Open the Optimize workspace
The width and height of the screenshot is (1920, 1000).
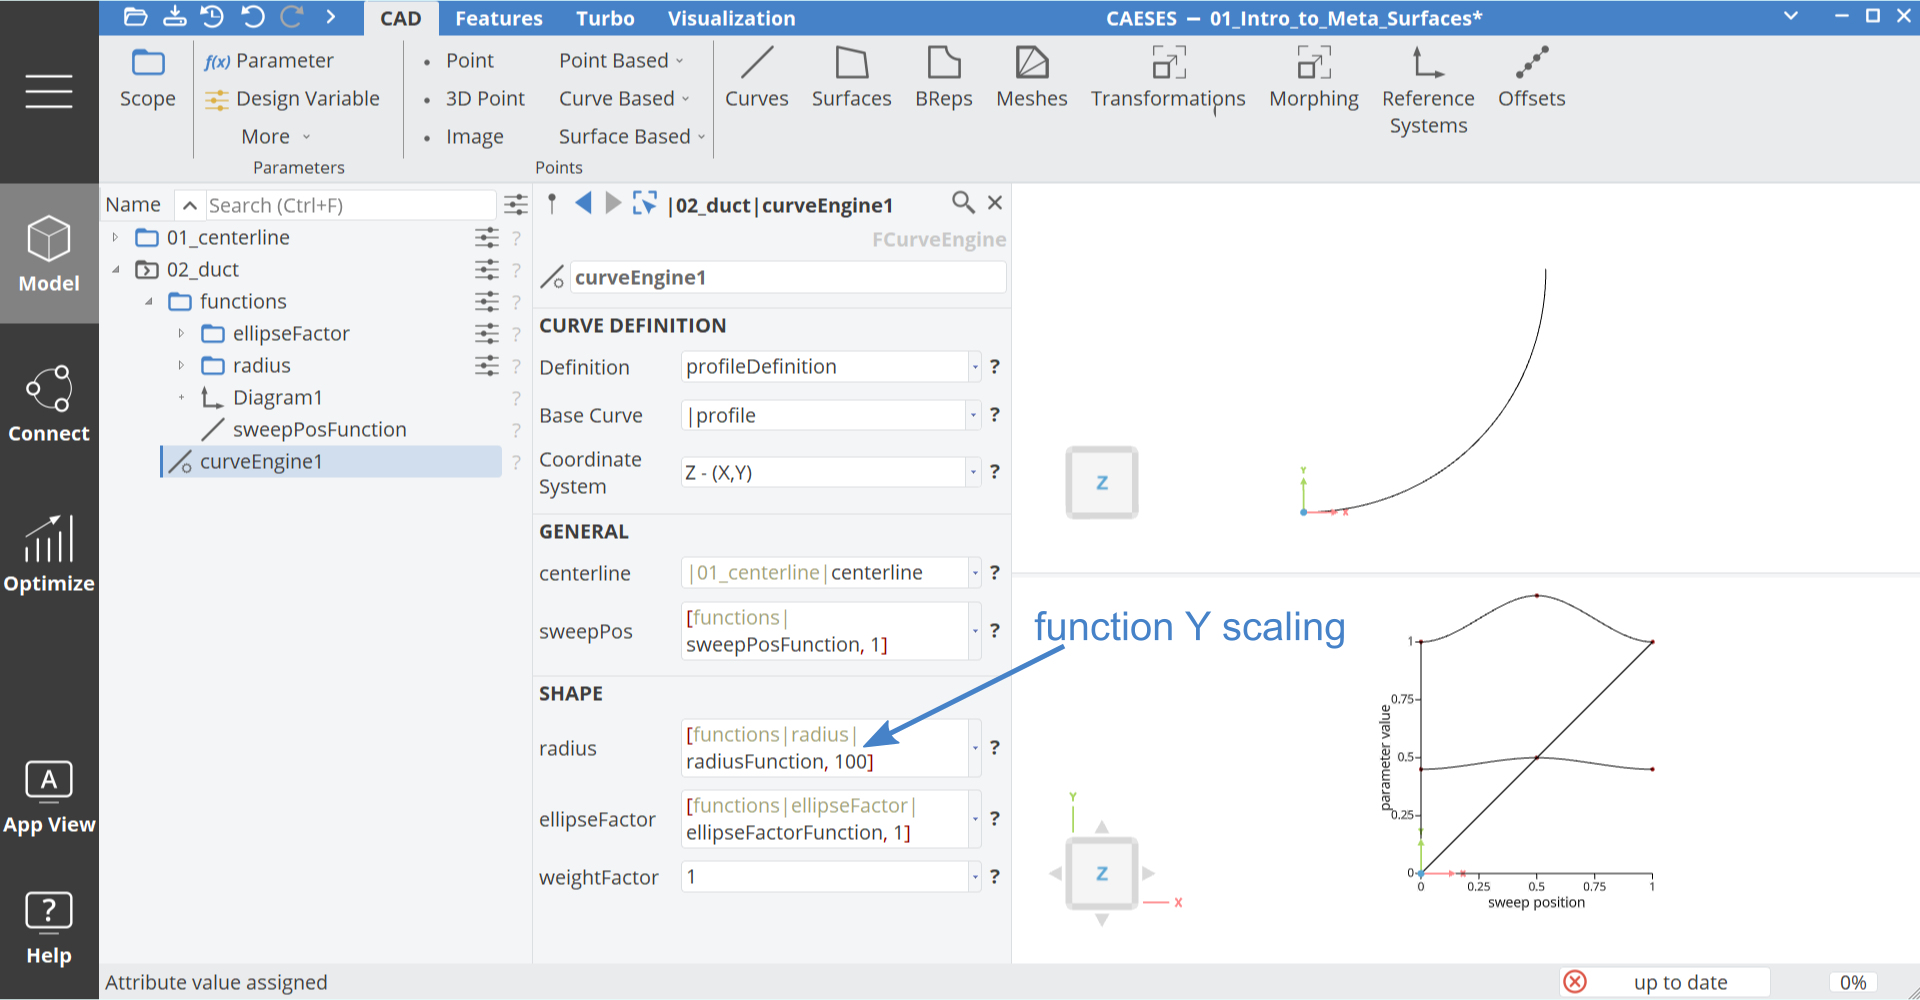click(49, 554)
